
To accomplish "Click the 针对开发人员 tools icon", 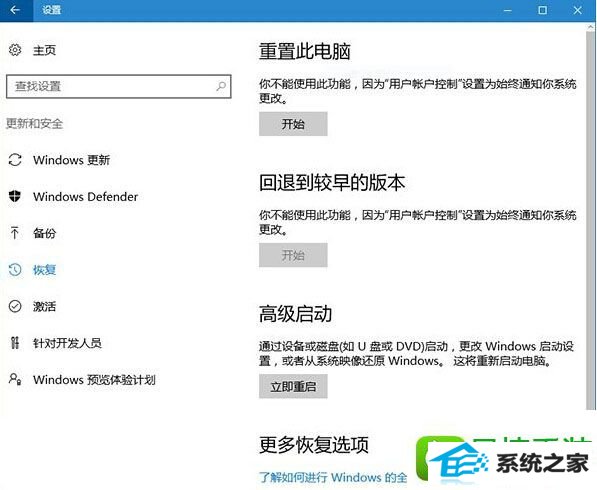I will pos(15,343).
